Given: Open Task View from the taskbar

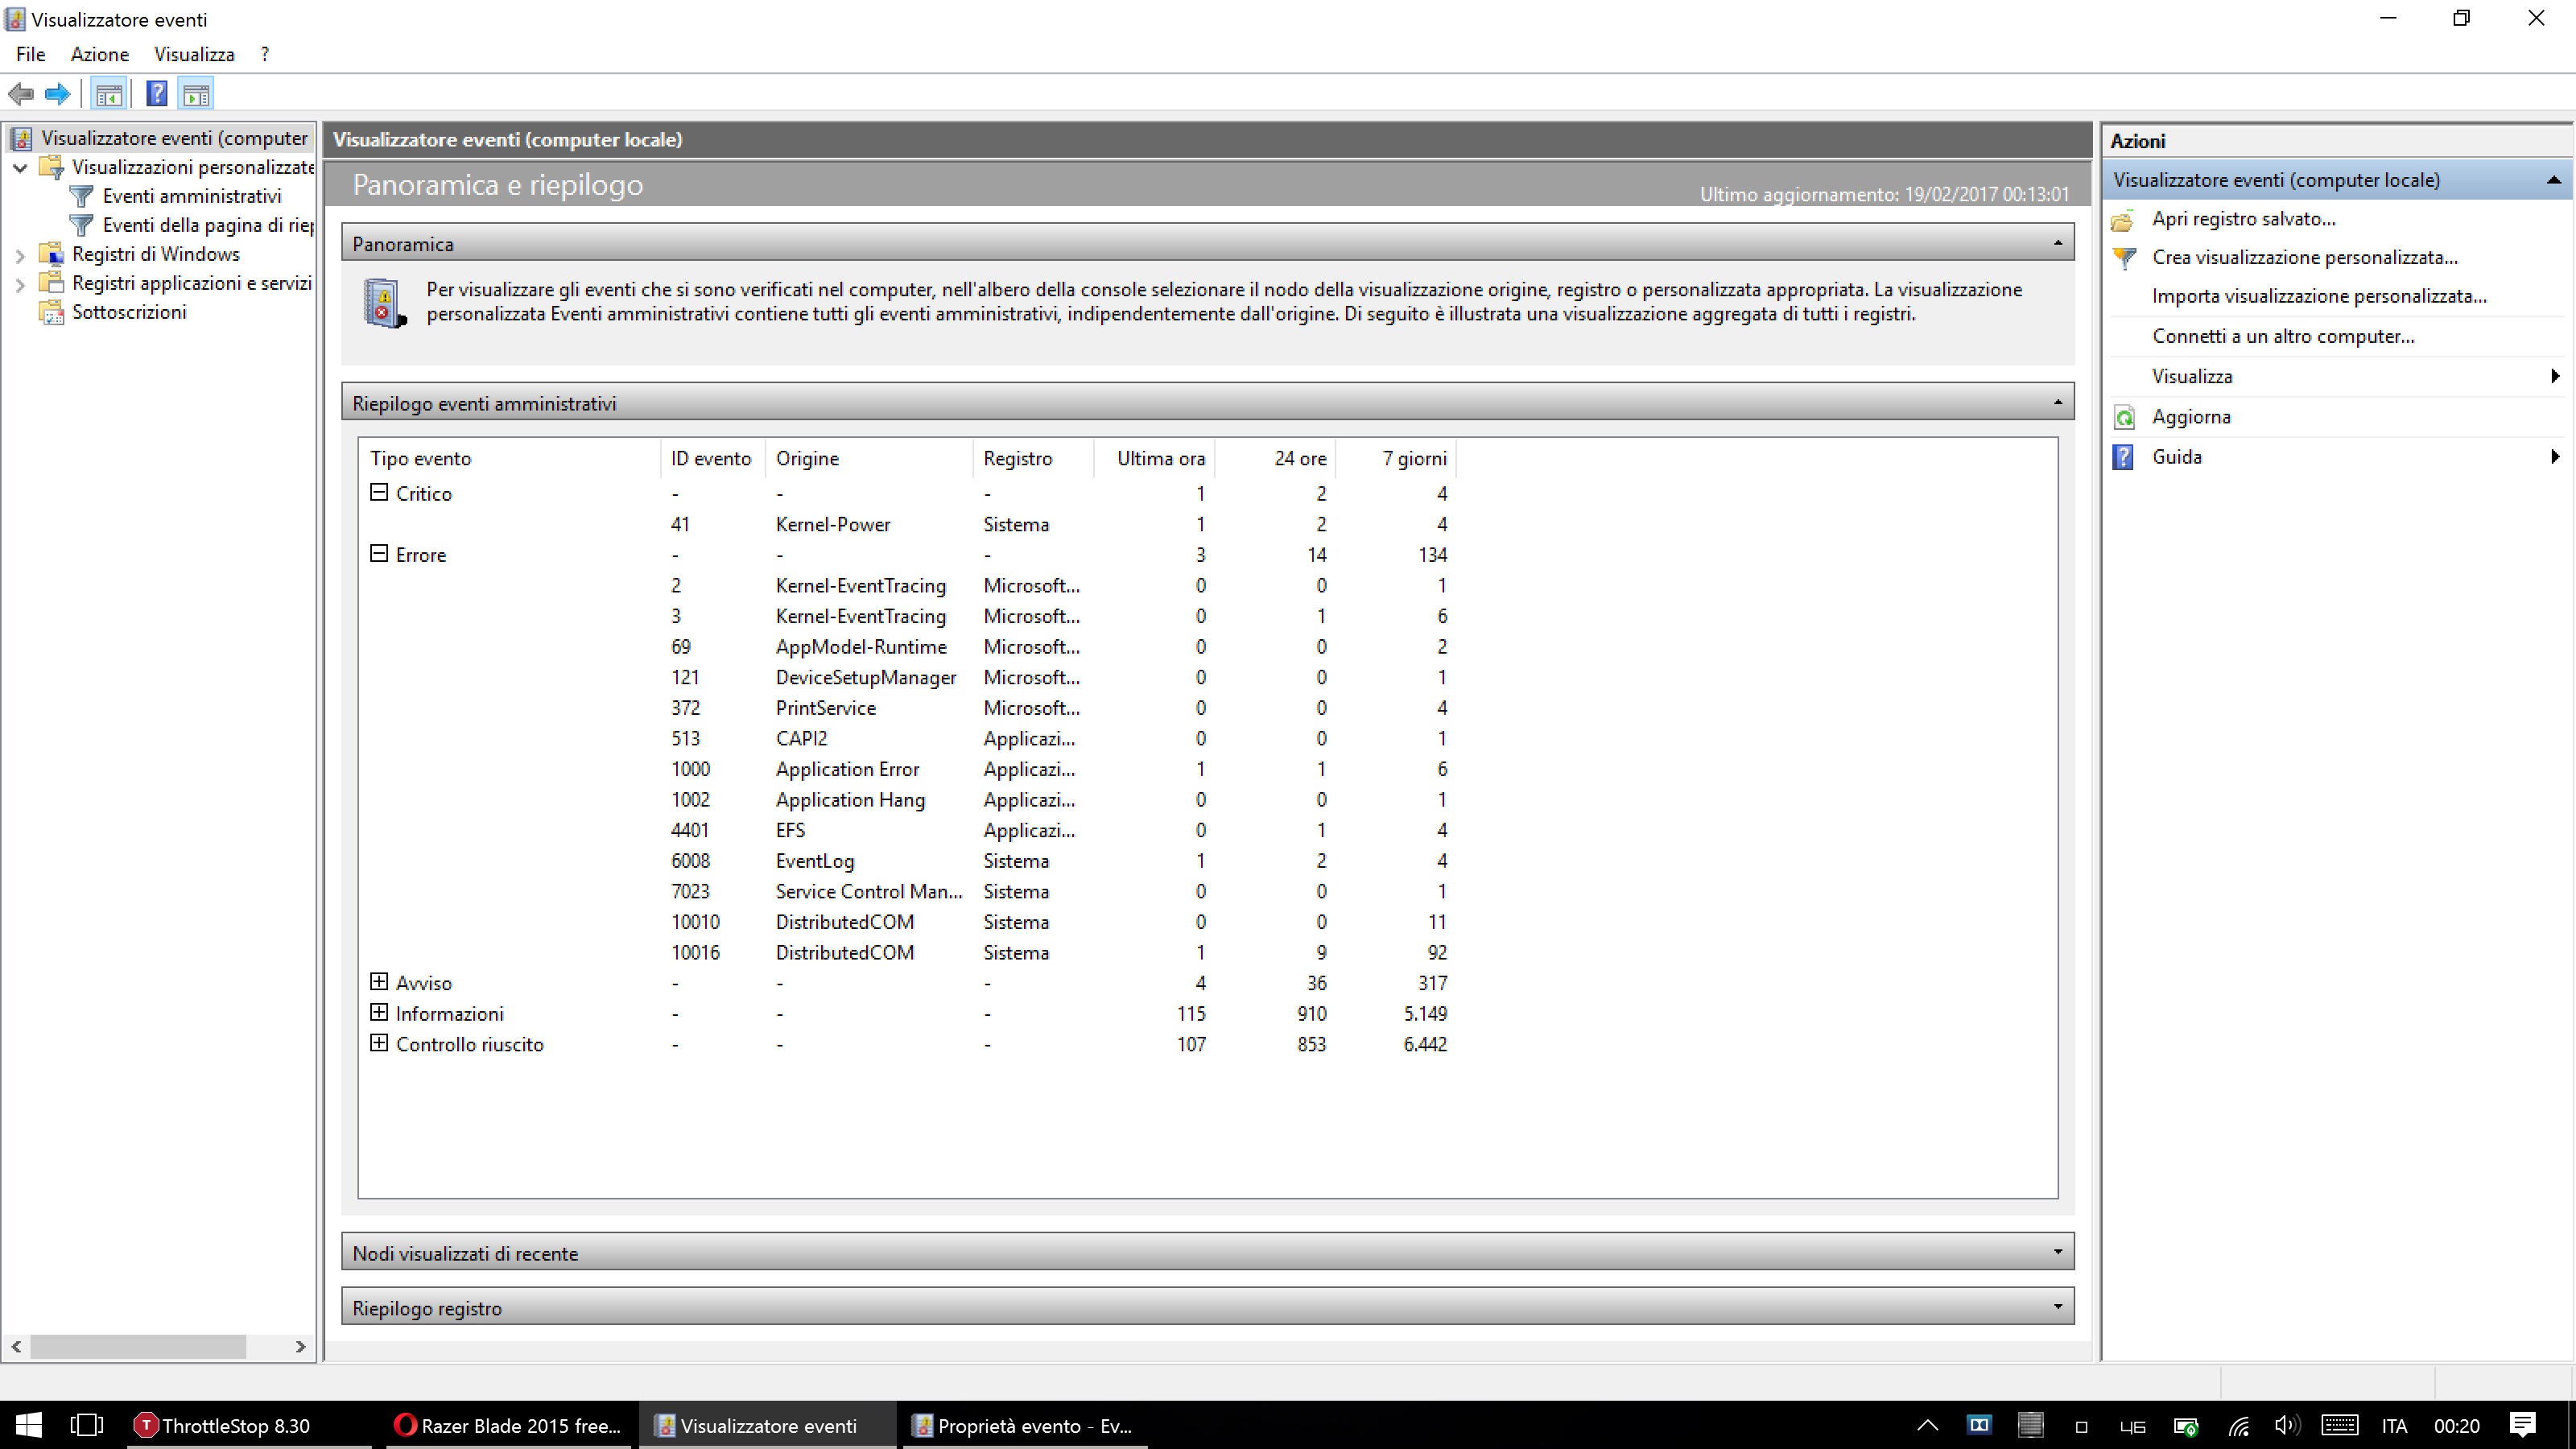Looking at the screenshot, I should click(87, 1425).
